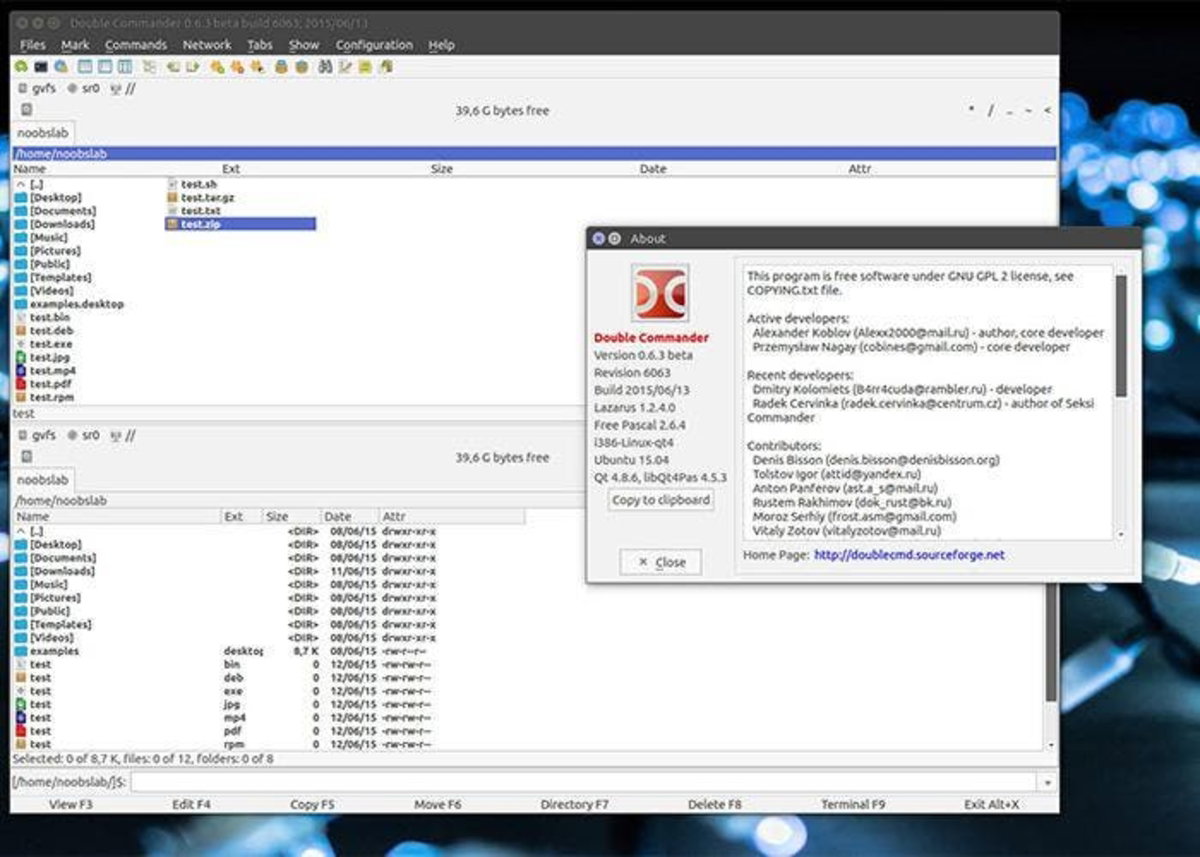This screenshot has width=1200, height=857.
Task: Click the About dialog's vertical scrollbar
Action: coord(1121,403)
